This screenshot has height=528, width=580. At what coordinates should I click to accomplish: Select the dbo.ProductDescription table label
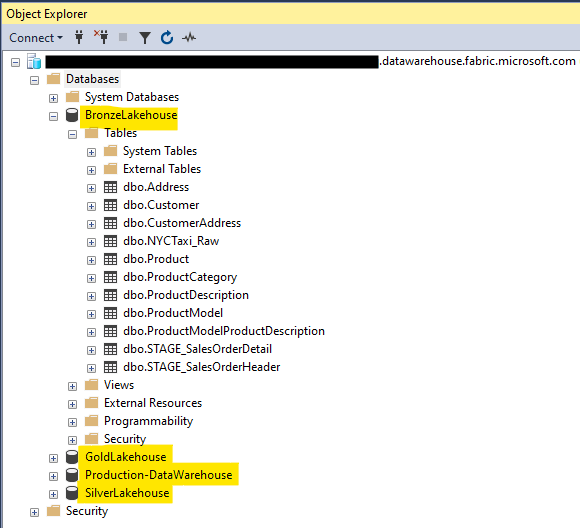(186, 295)
